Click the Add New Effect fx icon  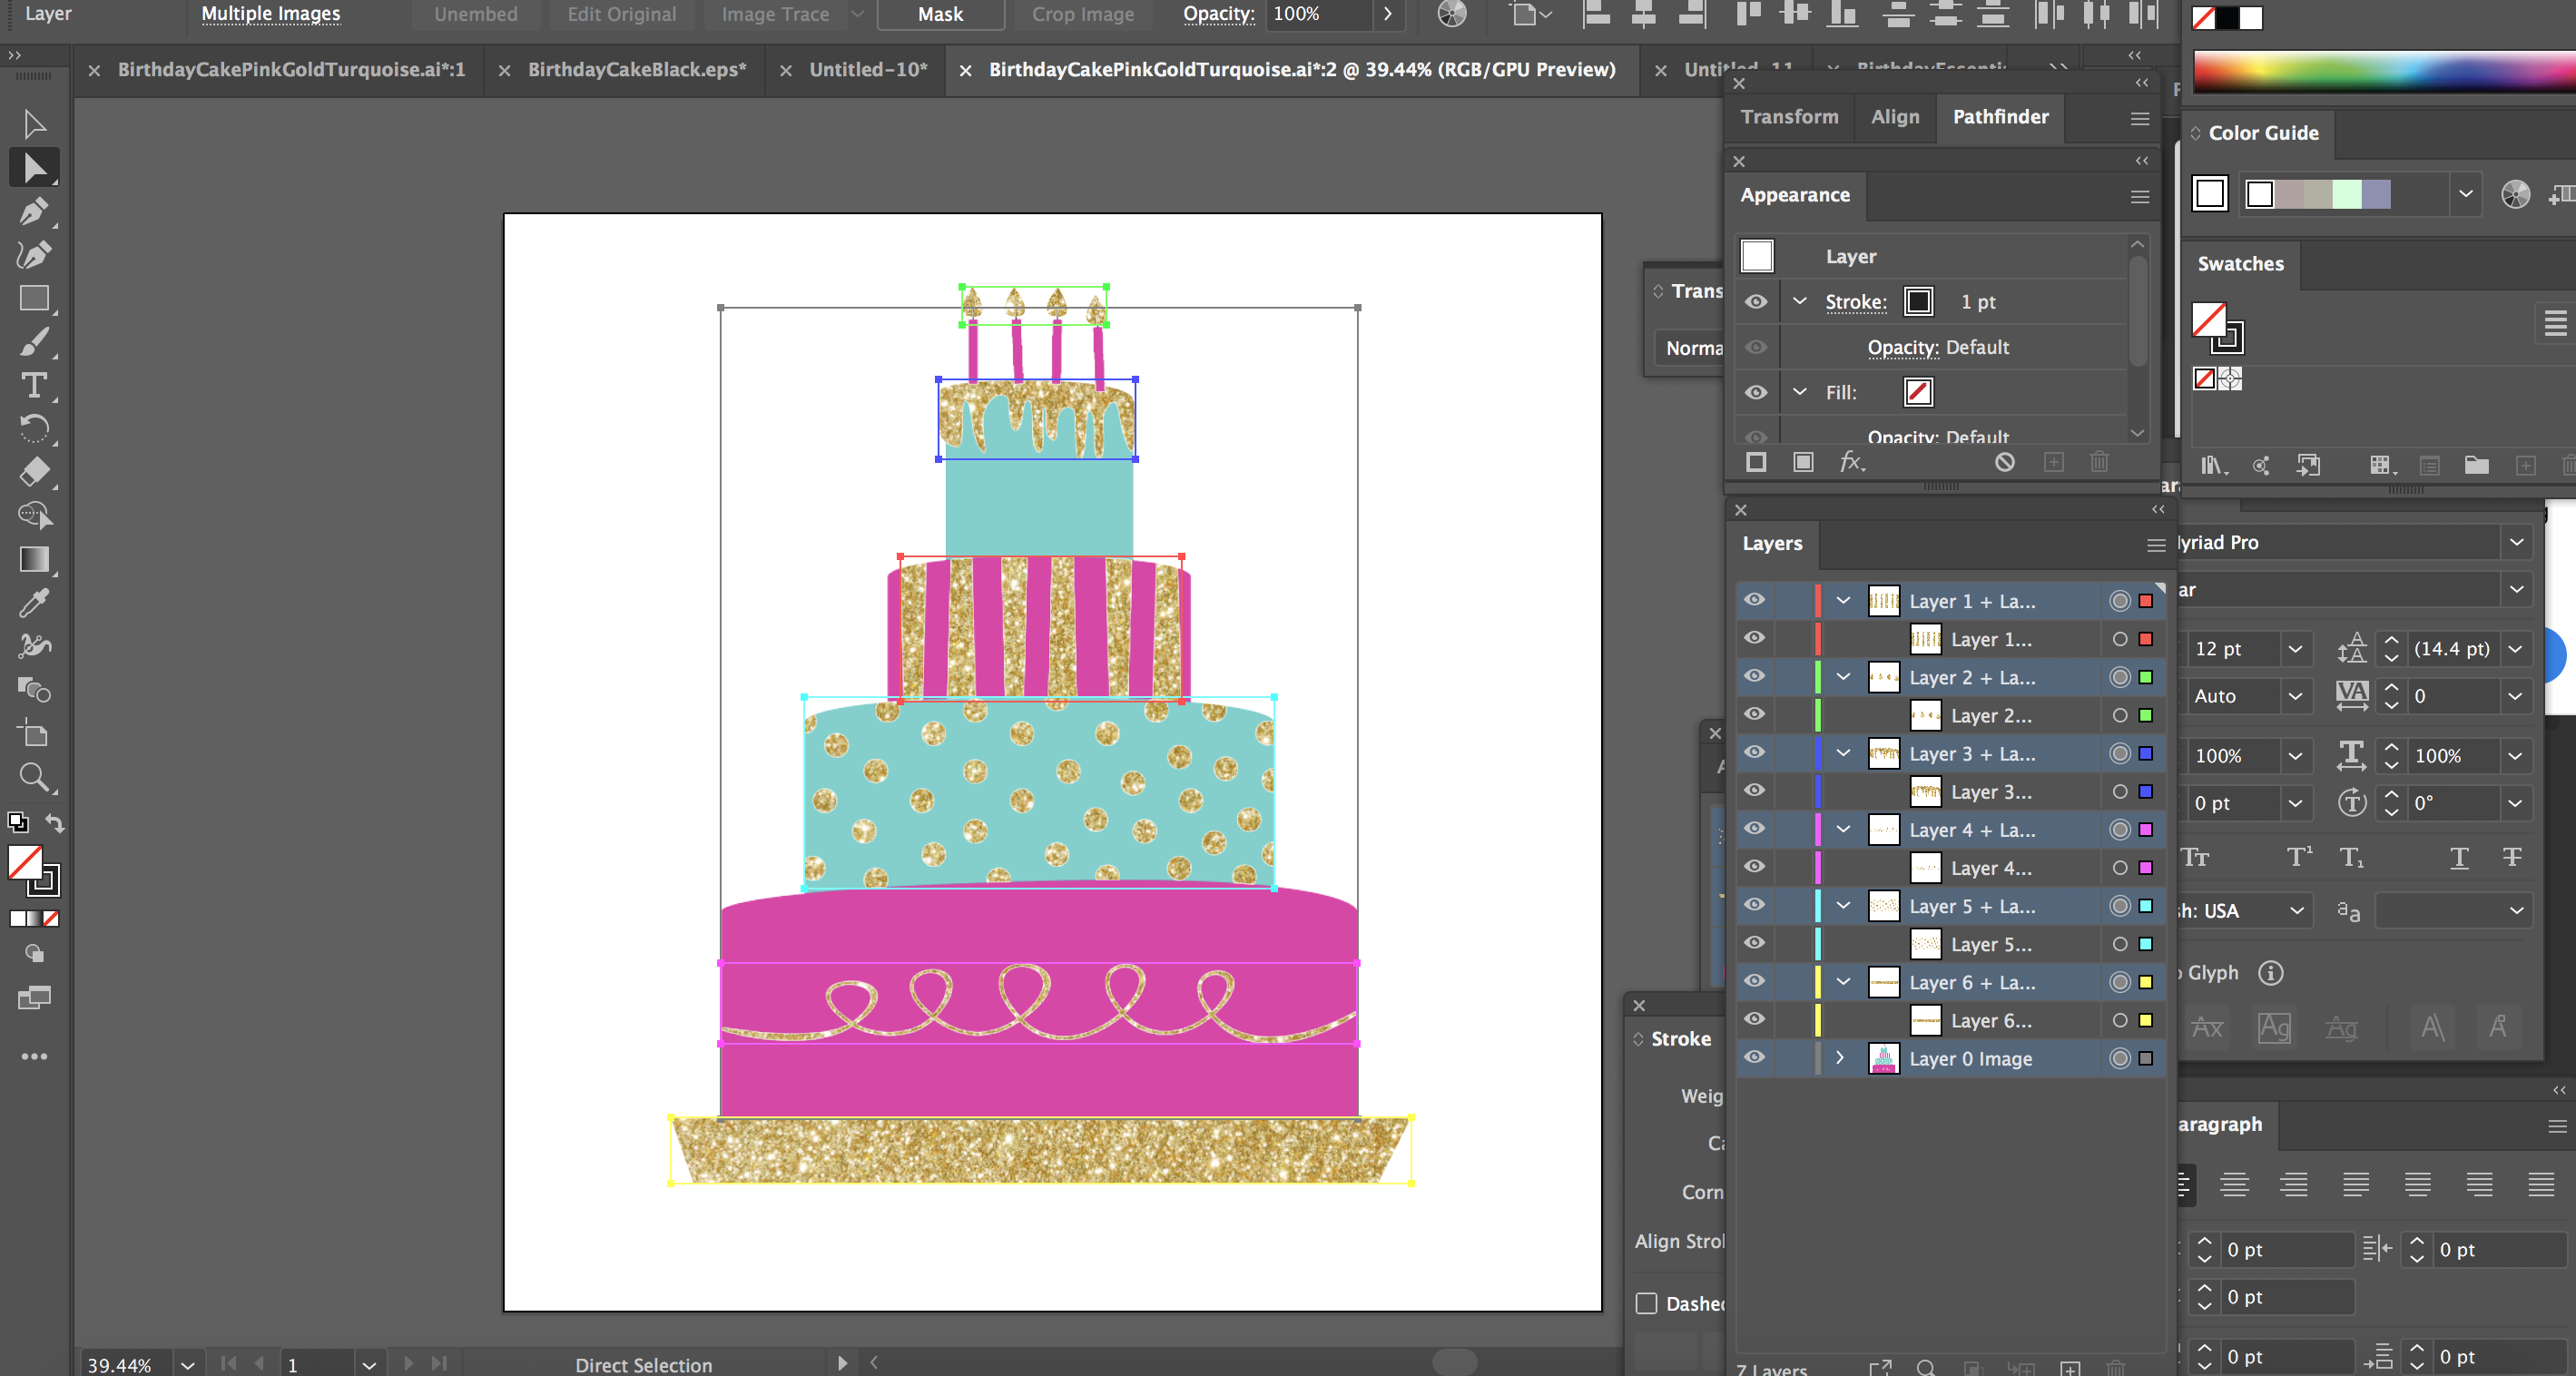coord(1851,462)
